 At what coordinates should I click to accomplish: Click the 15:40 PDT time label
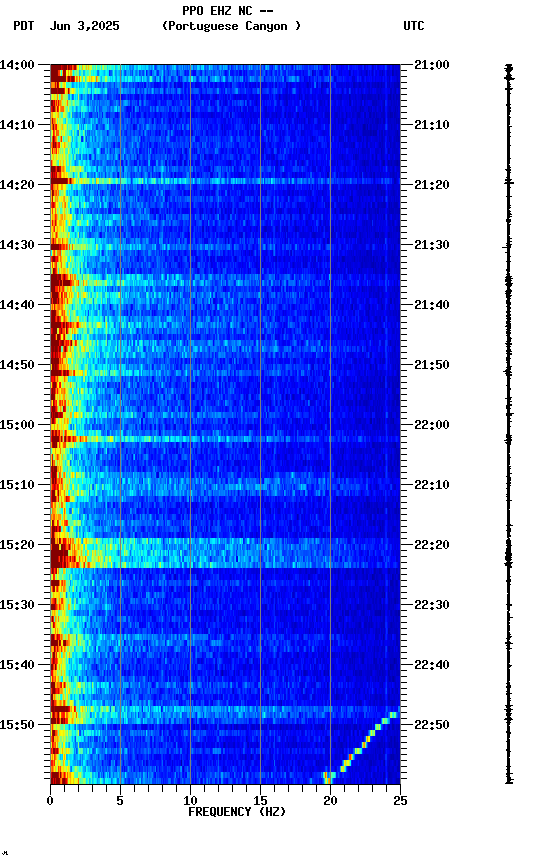[x=17, y=666]
